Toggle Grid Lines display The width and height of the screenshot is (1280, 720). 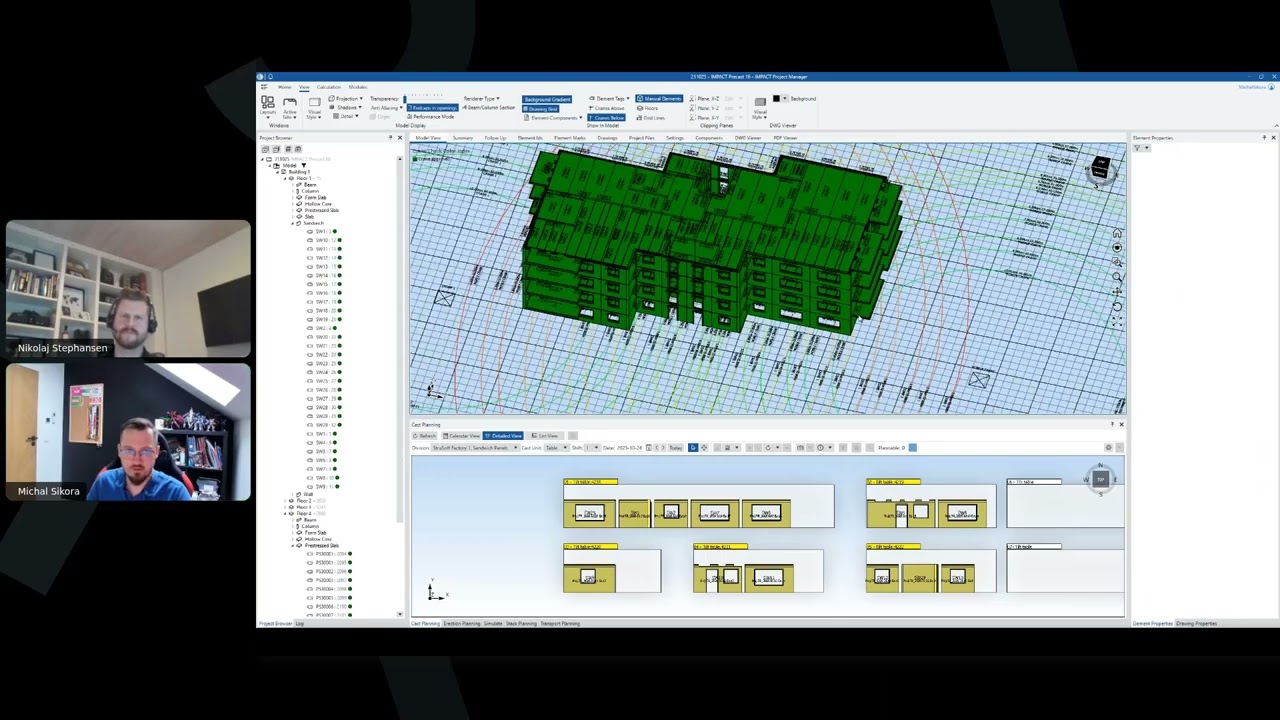(650, 117)
